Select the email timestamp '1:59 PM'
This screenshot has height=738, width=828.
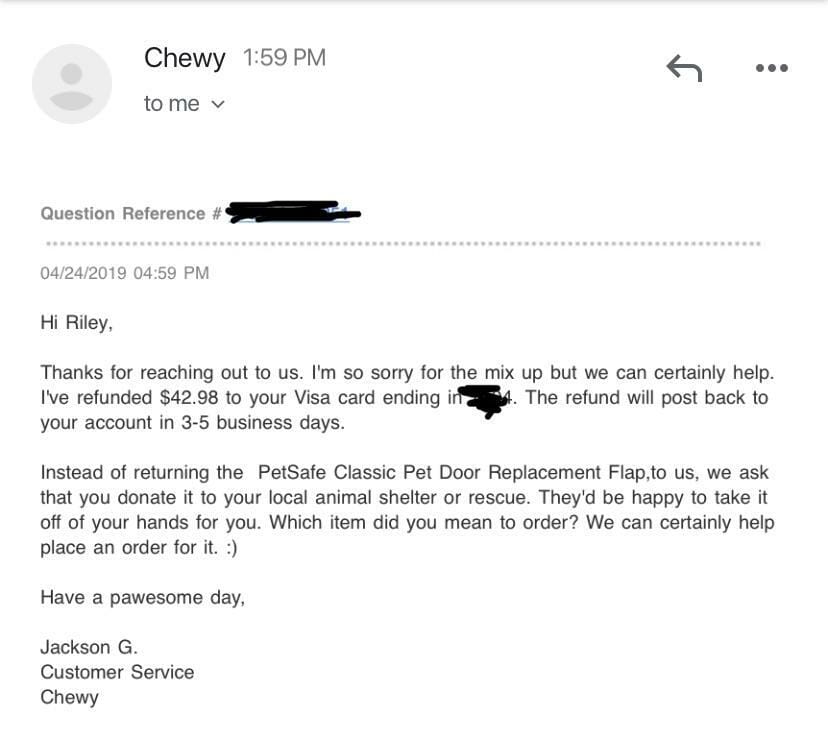point(283,57)
